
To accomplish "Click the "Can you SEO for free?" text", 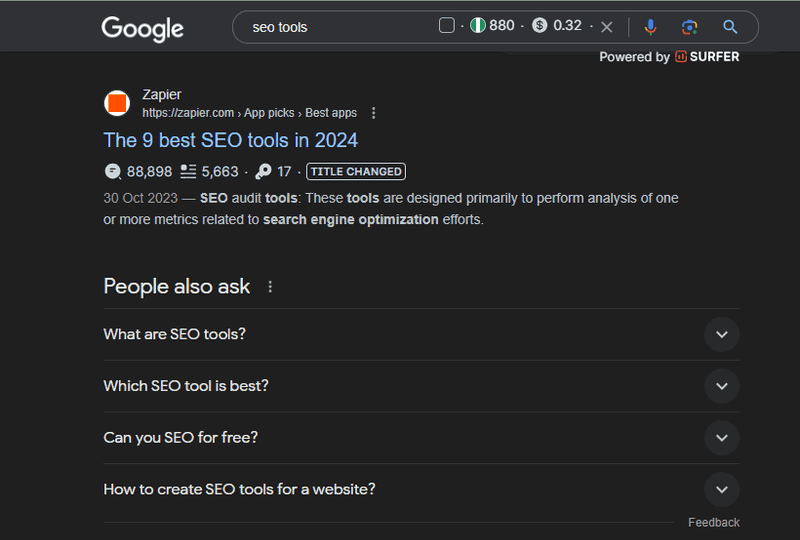I will [x=181, y=438].
